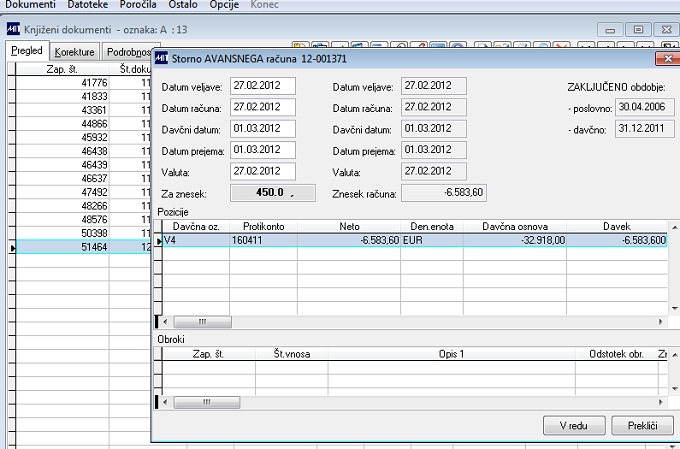680x449 pixels.
Task: Select the editable Davčni datum field
Action: tap(263, 129)
